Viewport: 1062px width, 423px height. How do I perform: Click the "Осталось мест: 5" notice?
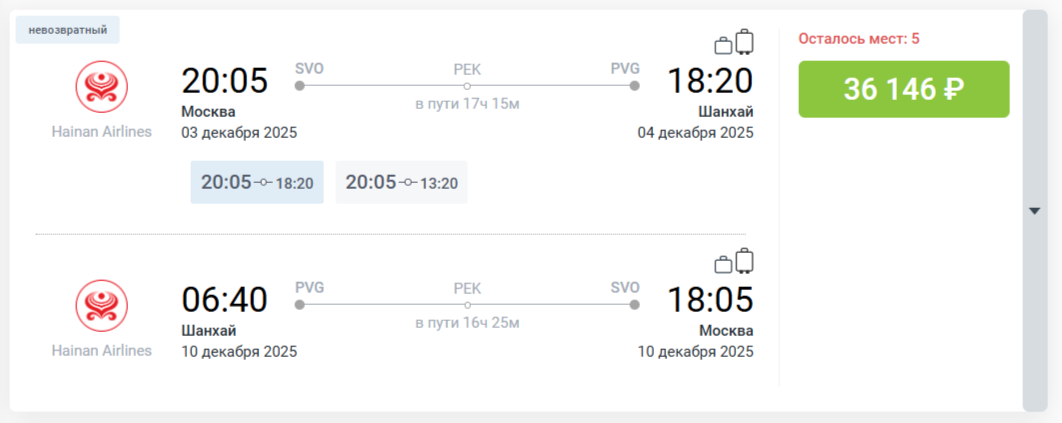(858, 39)
